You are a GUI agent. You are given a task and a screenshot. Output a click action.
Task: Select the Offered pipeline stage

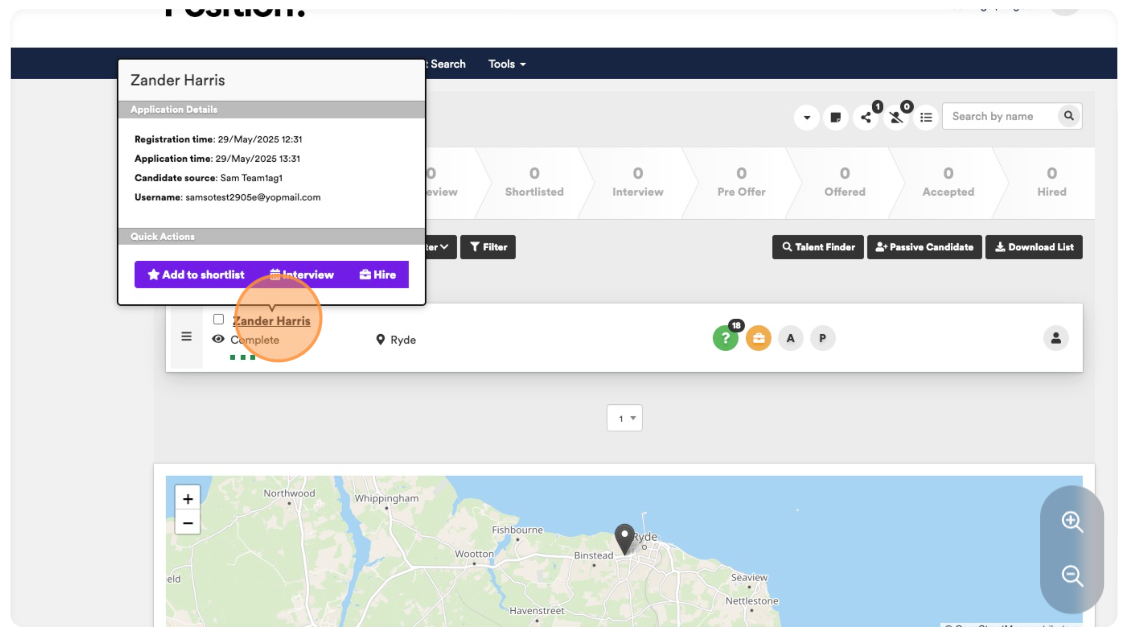pos(844,182)
